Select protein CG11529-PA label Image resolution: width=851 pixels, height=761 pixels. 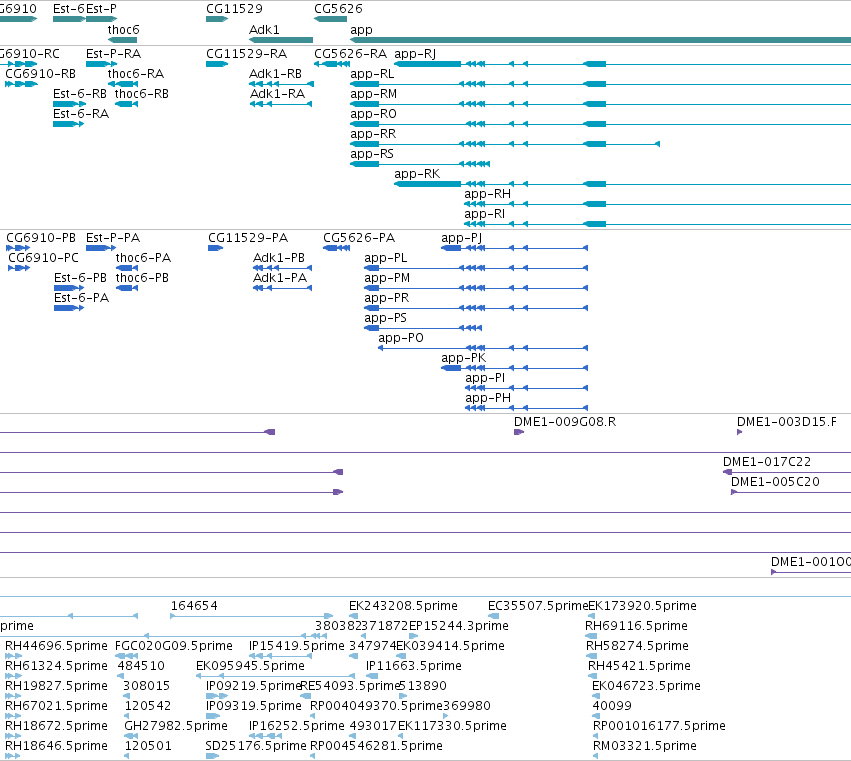pos(248,238)
